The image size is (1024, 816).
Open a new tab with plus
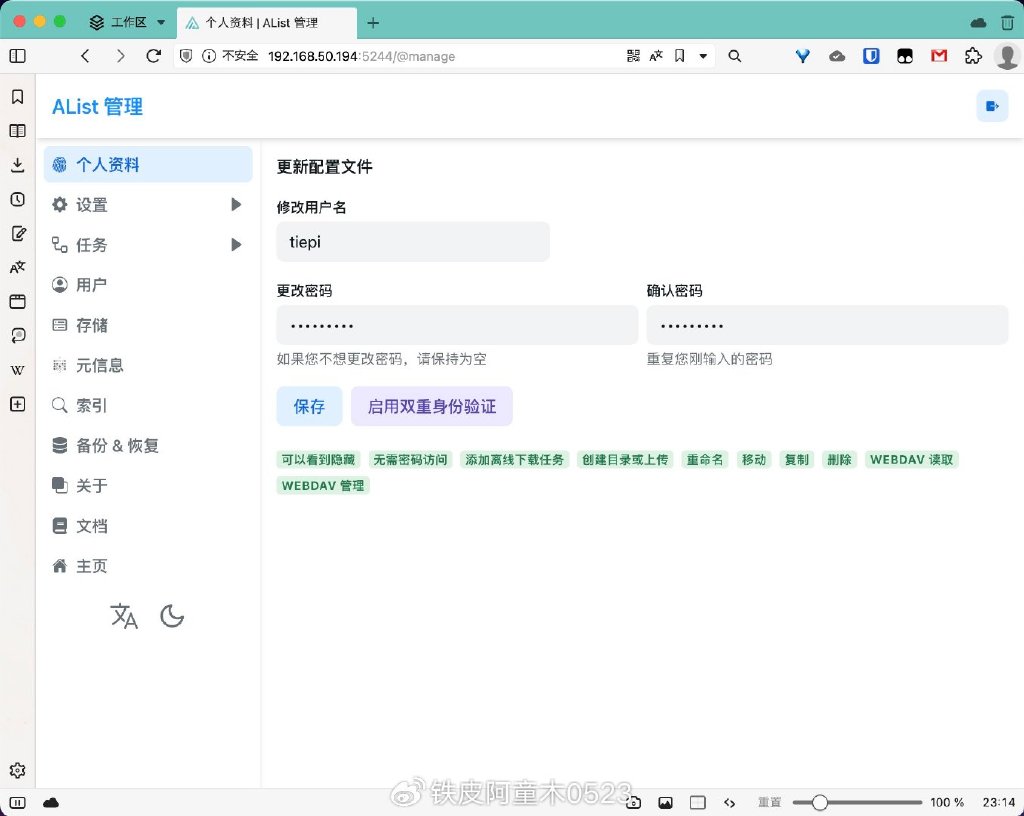pyautogui.click(x=373, y=23)
